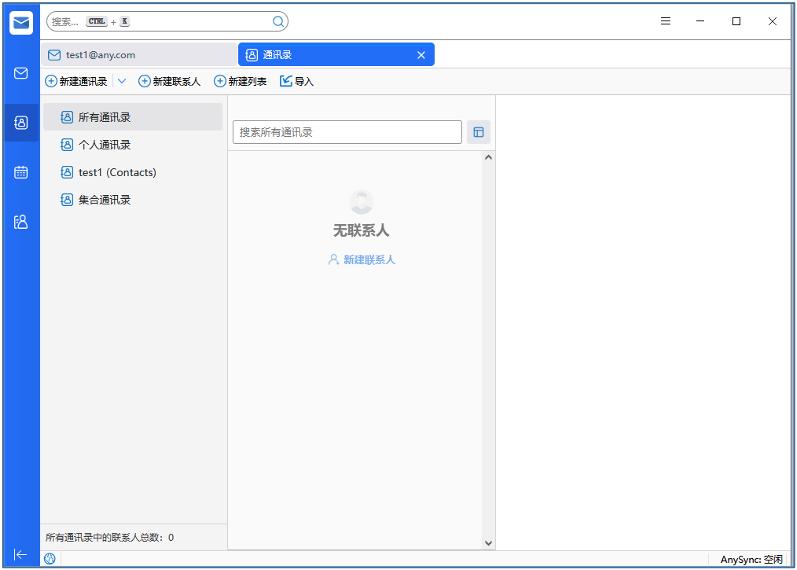797x570 pixels.
Task: Click the 导入 import button
Action: (297, 81)
